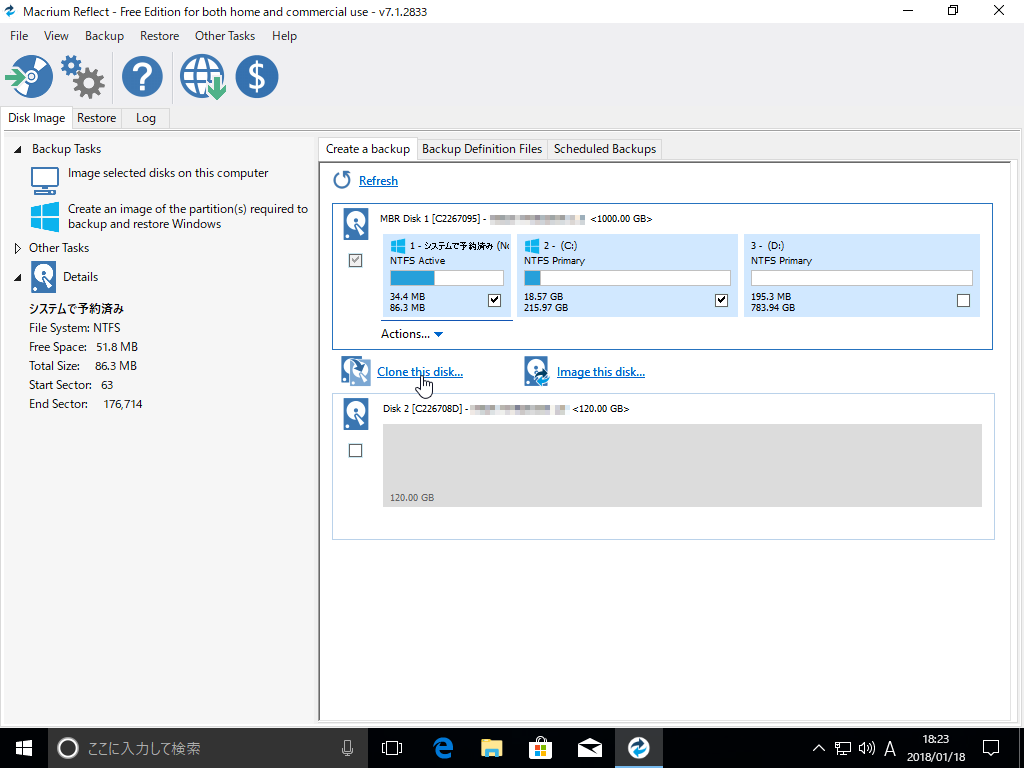Check the D: partition checkbox

click(x=963, y=300)
